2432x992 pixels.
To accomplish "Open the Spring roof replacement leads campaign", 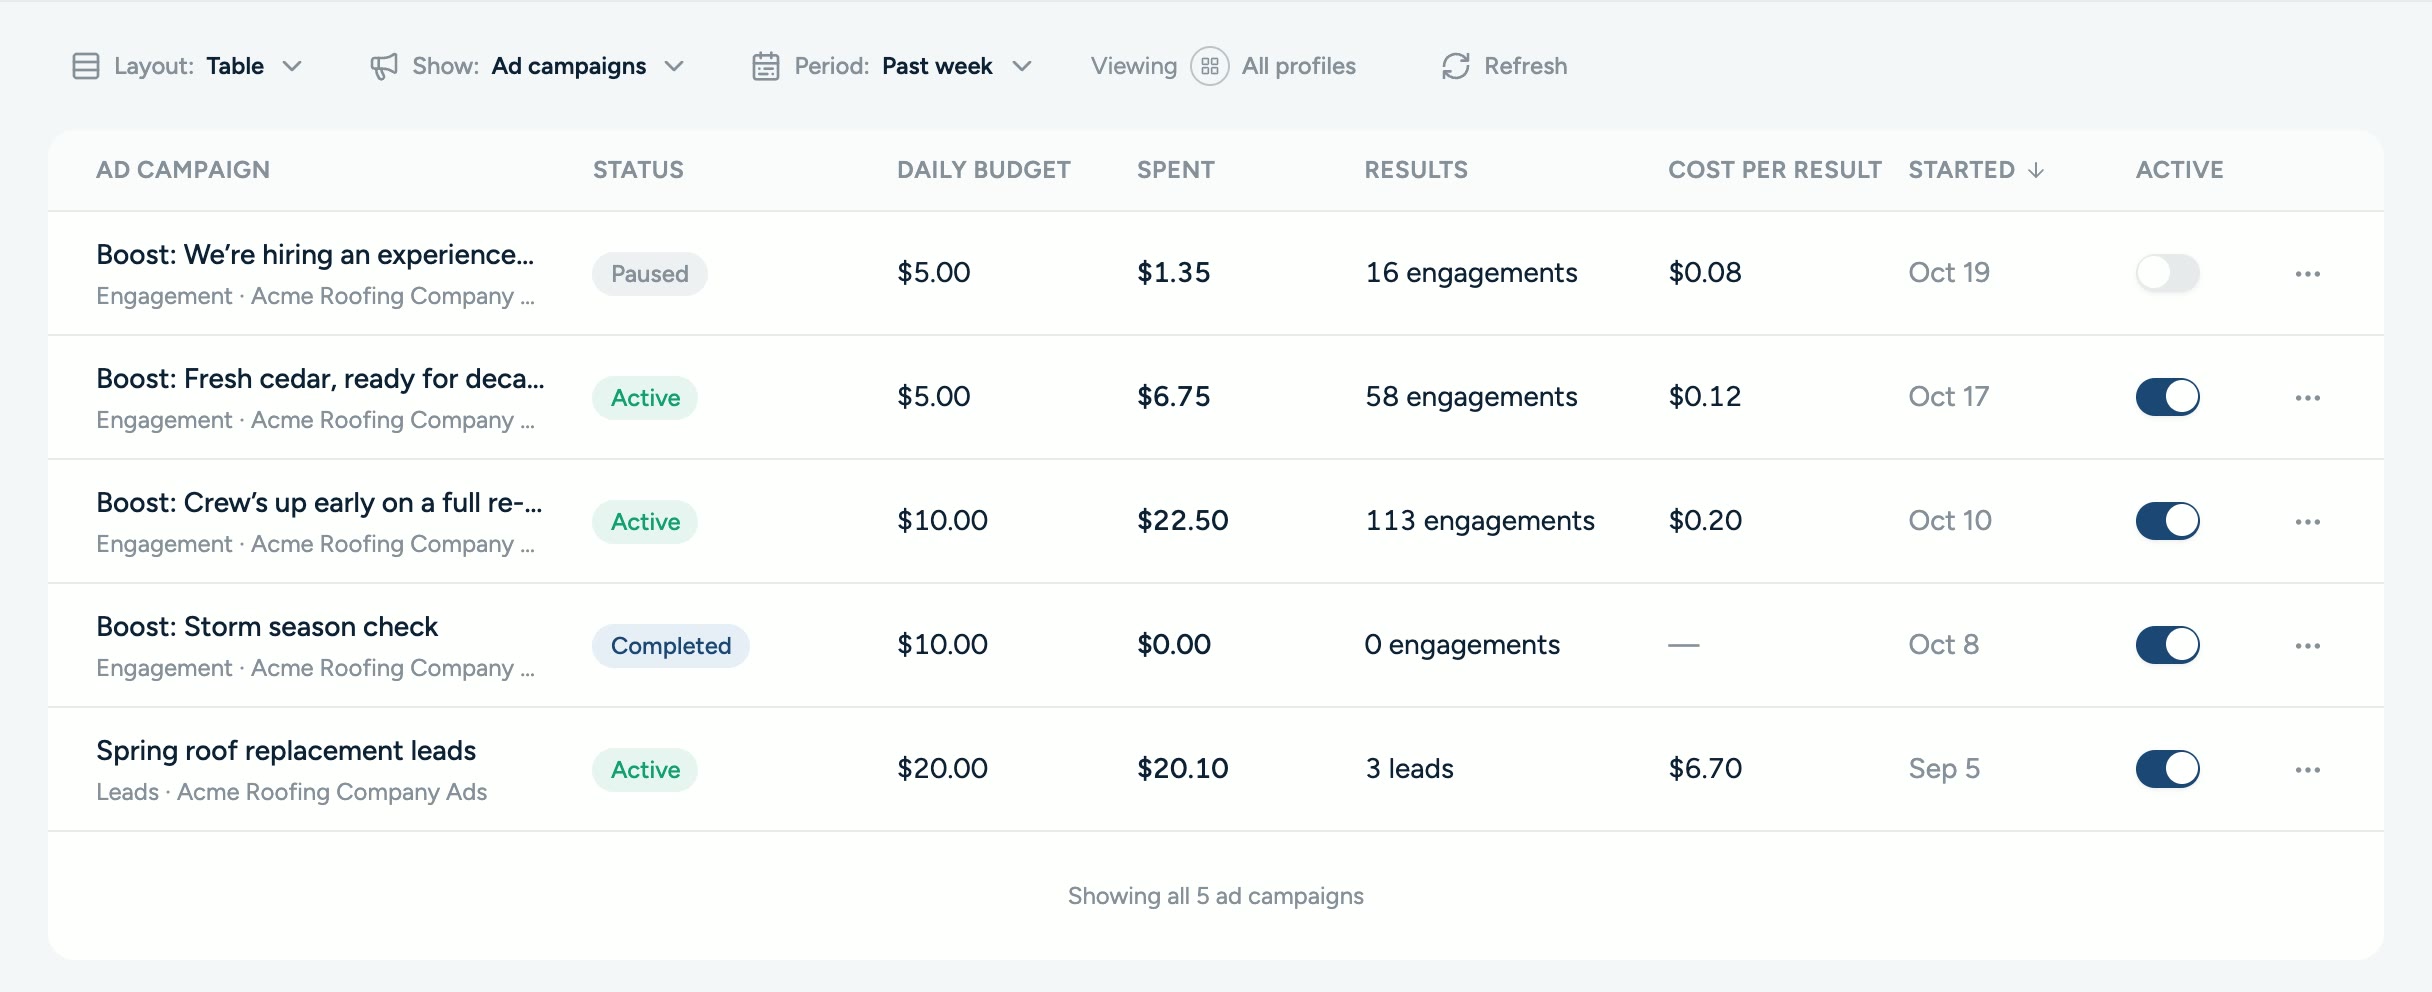I will click(x=286, y=751).
